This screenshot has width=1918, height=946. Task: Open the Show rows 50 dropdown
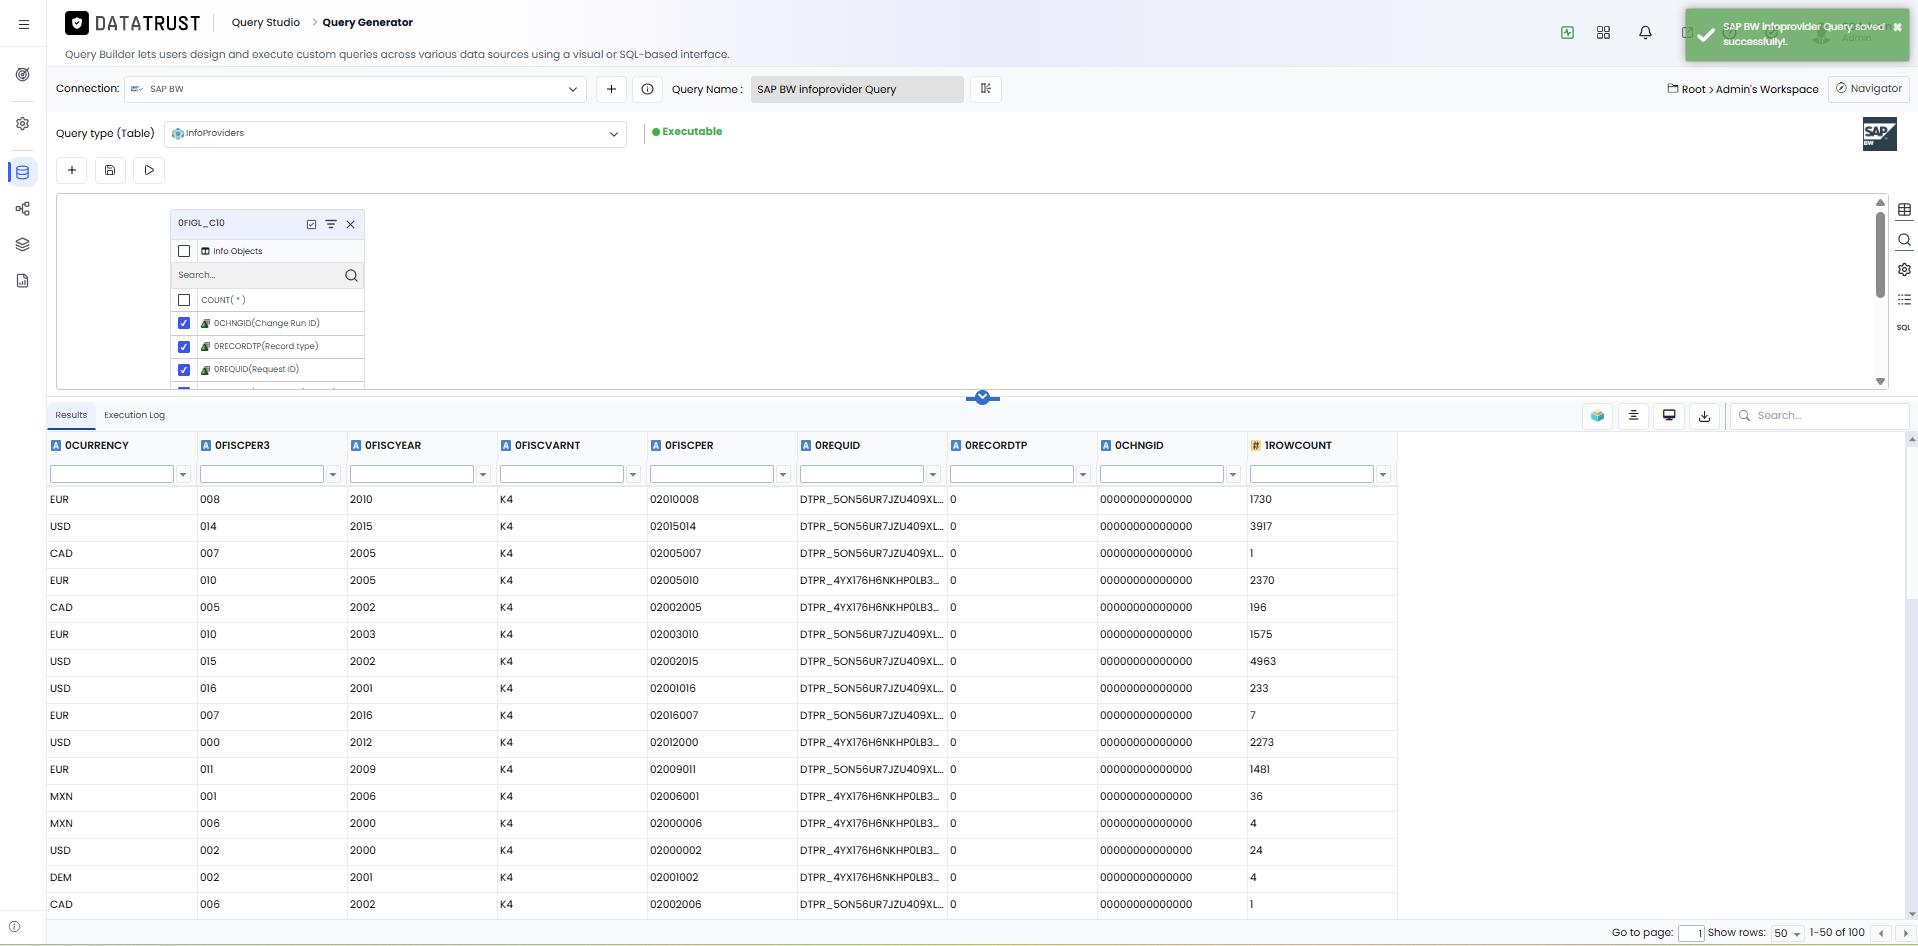pos(1787,933)
